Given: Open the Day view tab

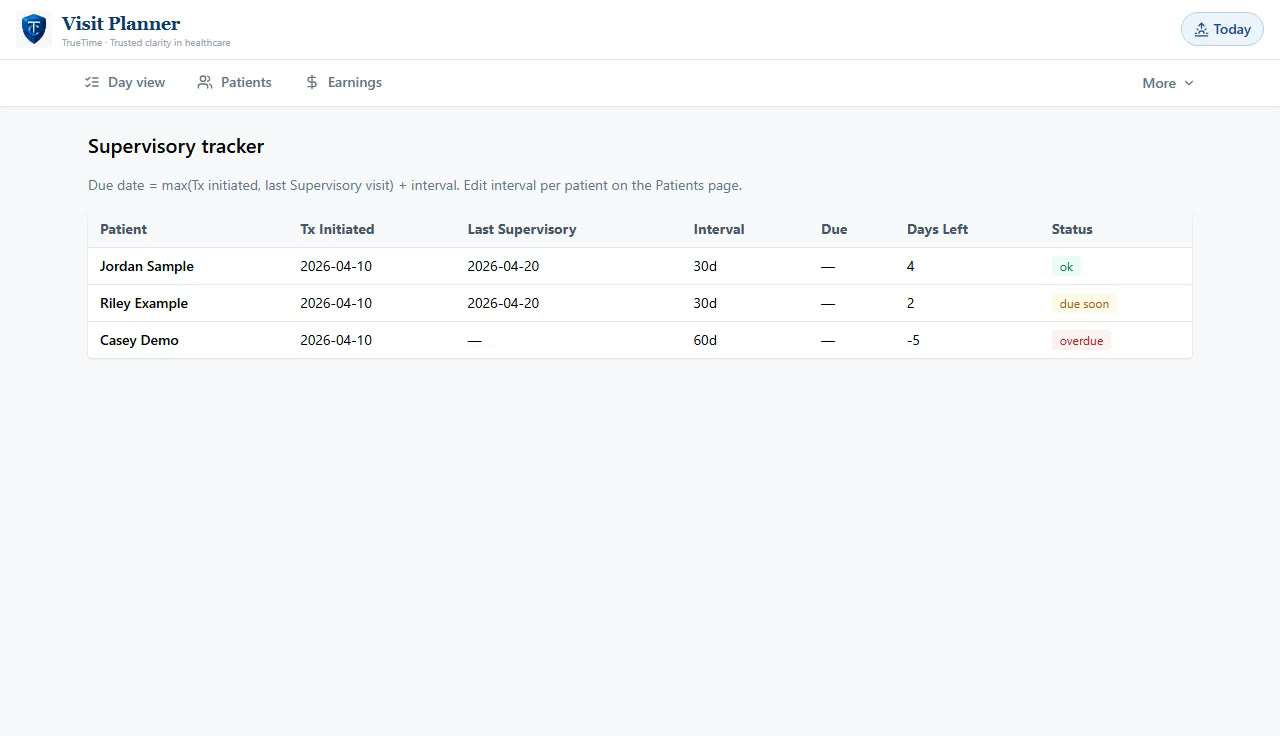Looking at the screenshot, I should [125, 82].
